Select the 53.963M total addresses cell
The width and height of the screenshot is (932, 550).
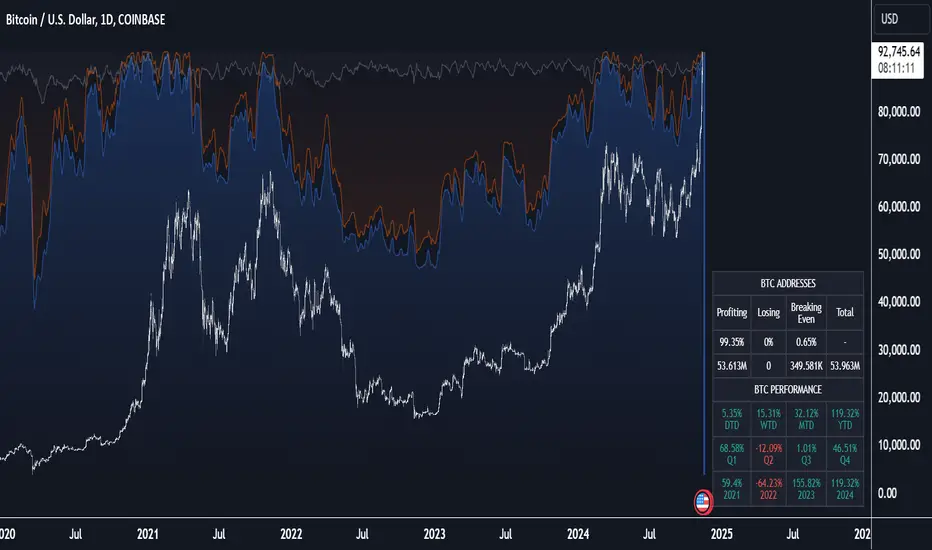845,366
